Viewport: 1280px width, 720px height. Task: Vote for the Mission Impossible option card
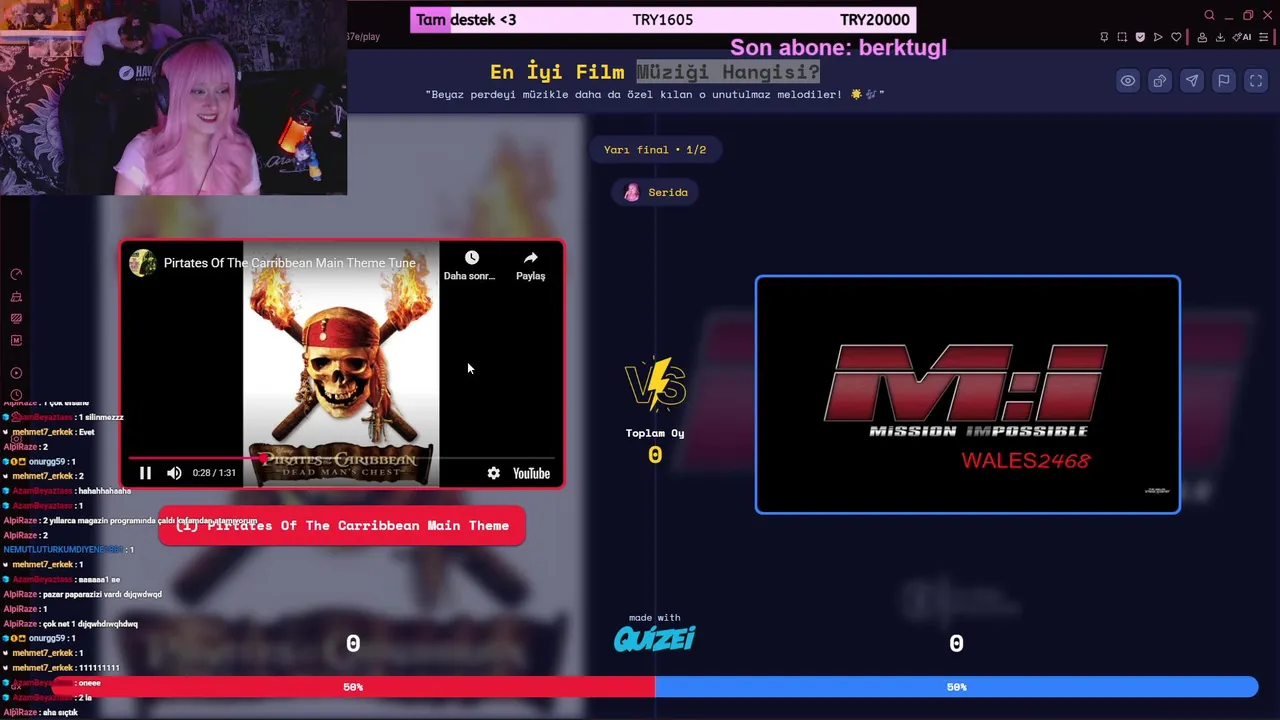(967, 394)
